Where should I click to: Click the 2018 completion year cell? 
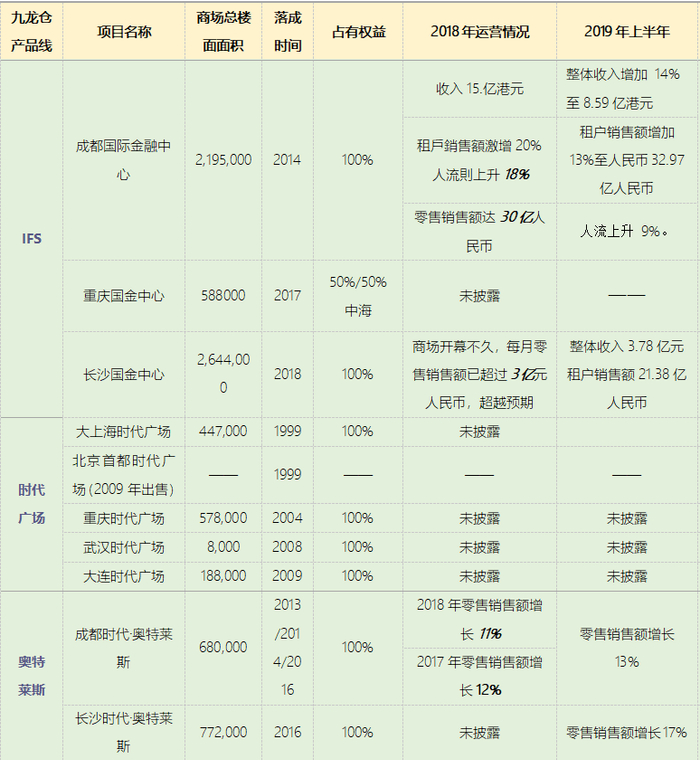(287, 374)
